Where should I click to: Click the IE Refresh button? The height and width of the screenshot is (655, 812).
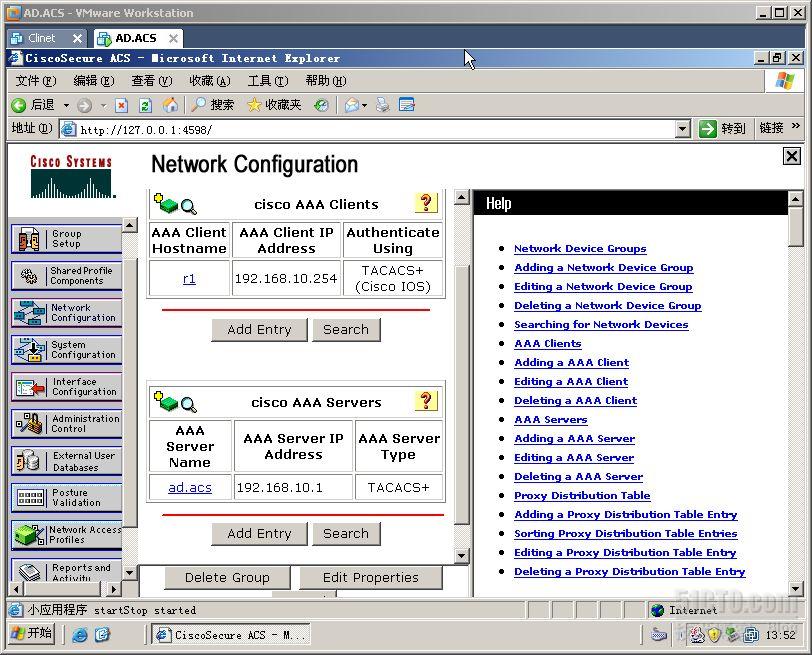point(146,106)
